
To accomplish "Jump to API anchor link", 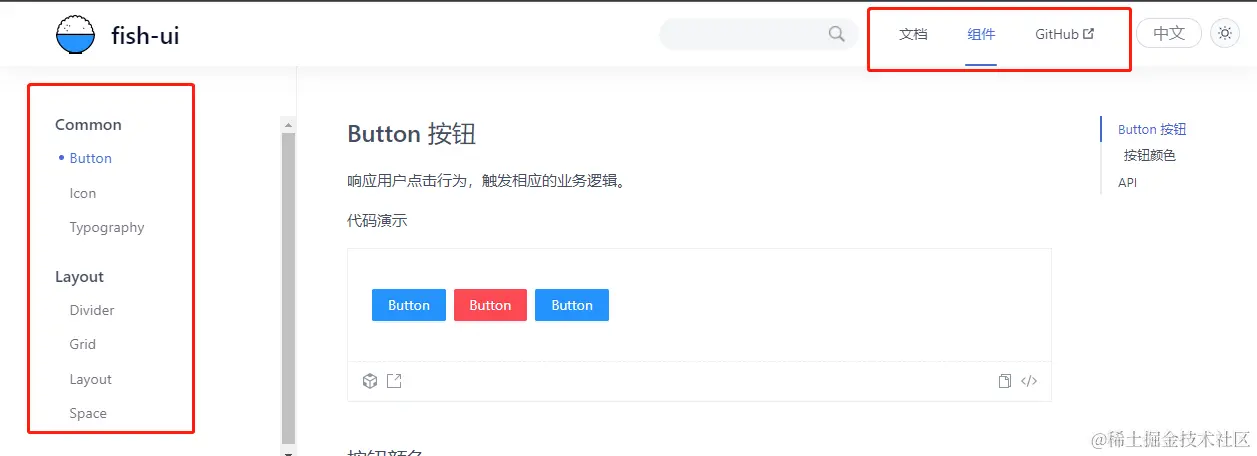I will pyautogui.click(x=1127, y=183).
